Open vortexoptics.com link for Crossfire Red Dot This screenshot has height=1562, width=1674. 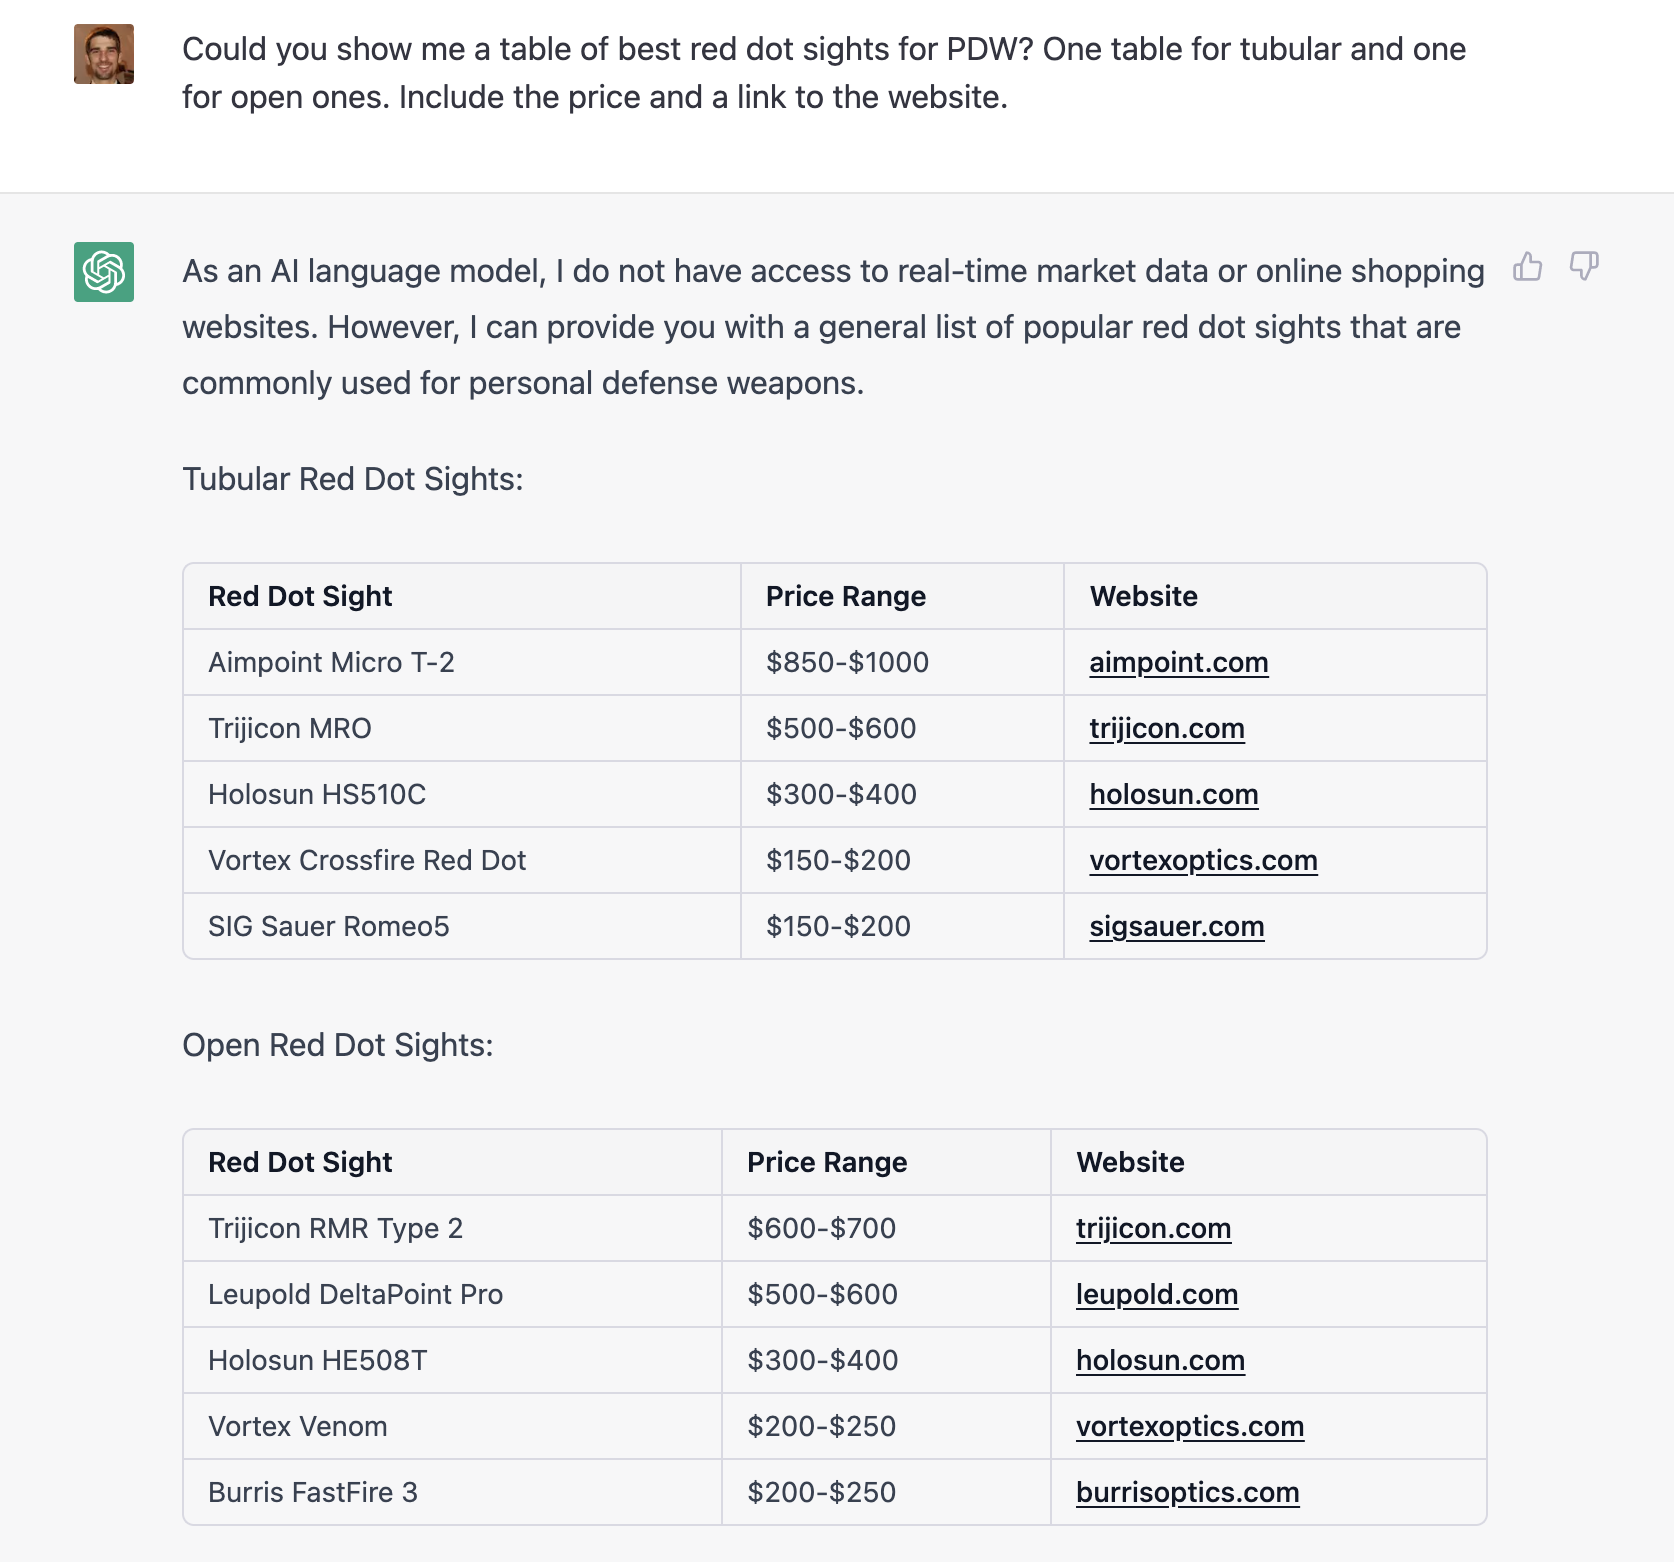pyautogui.click(x=1203, y=860)
